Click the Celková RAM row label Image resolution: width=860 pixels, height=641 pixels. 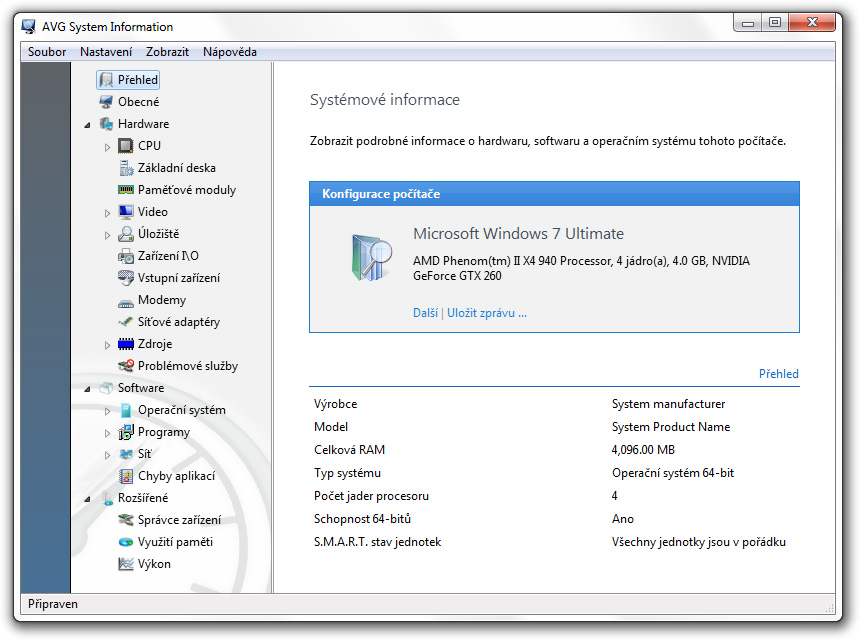349,450
